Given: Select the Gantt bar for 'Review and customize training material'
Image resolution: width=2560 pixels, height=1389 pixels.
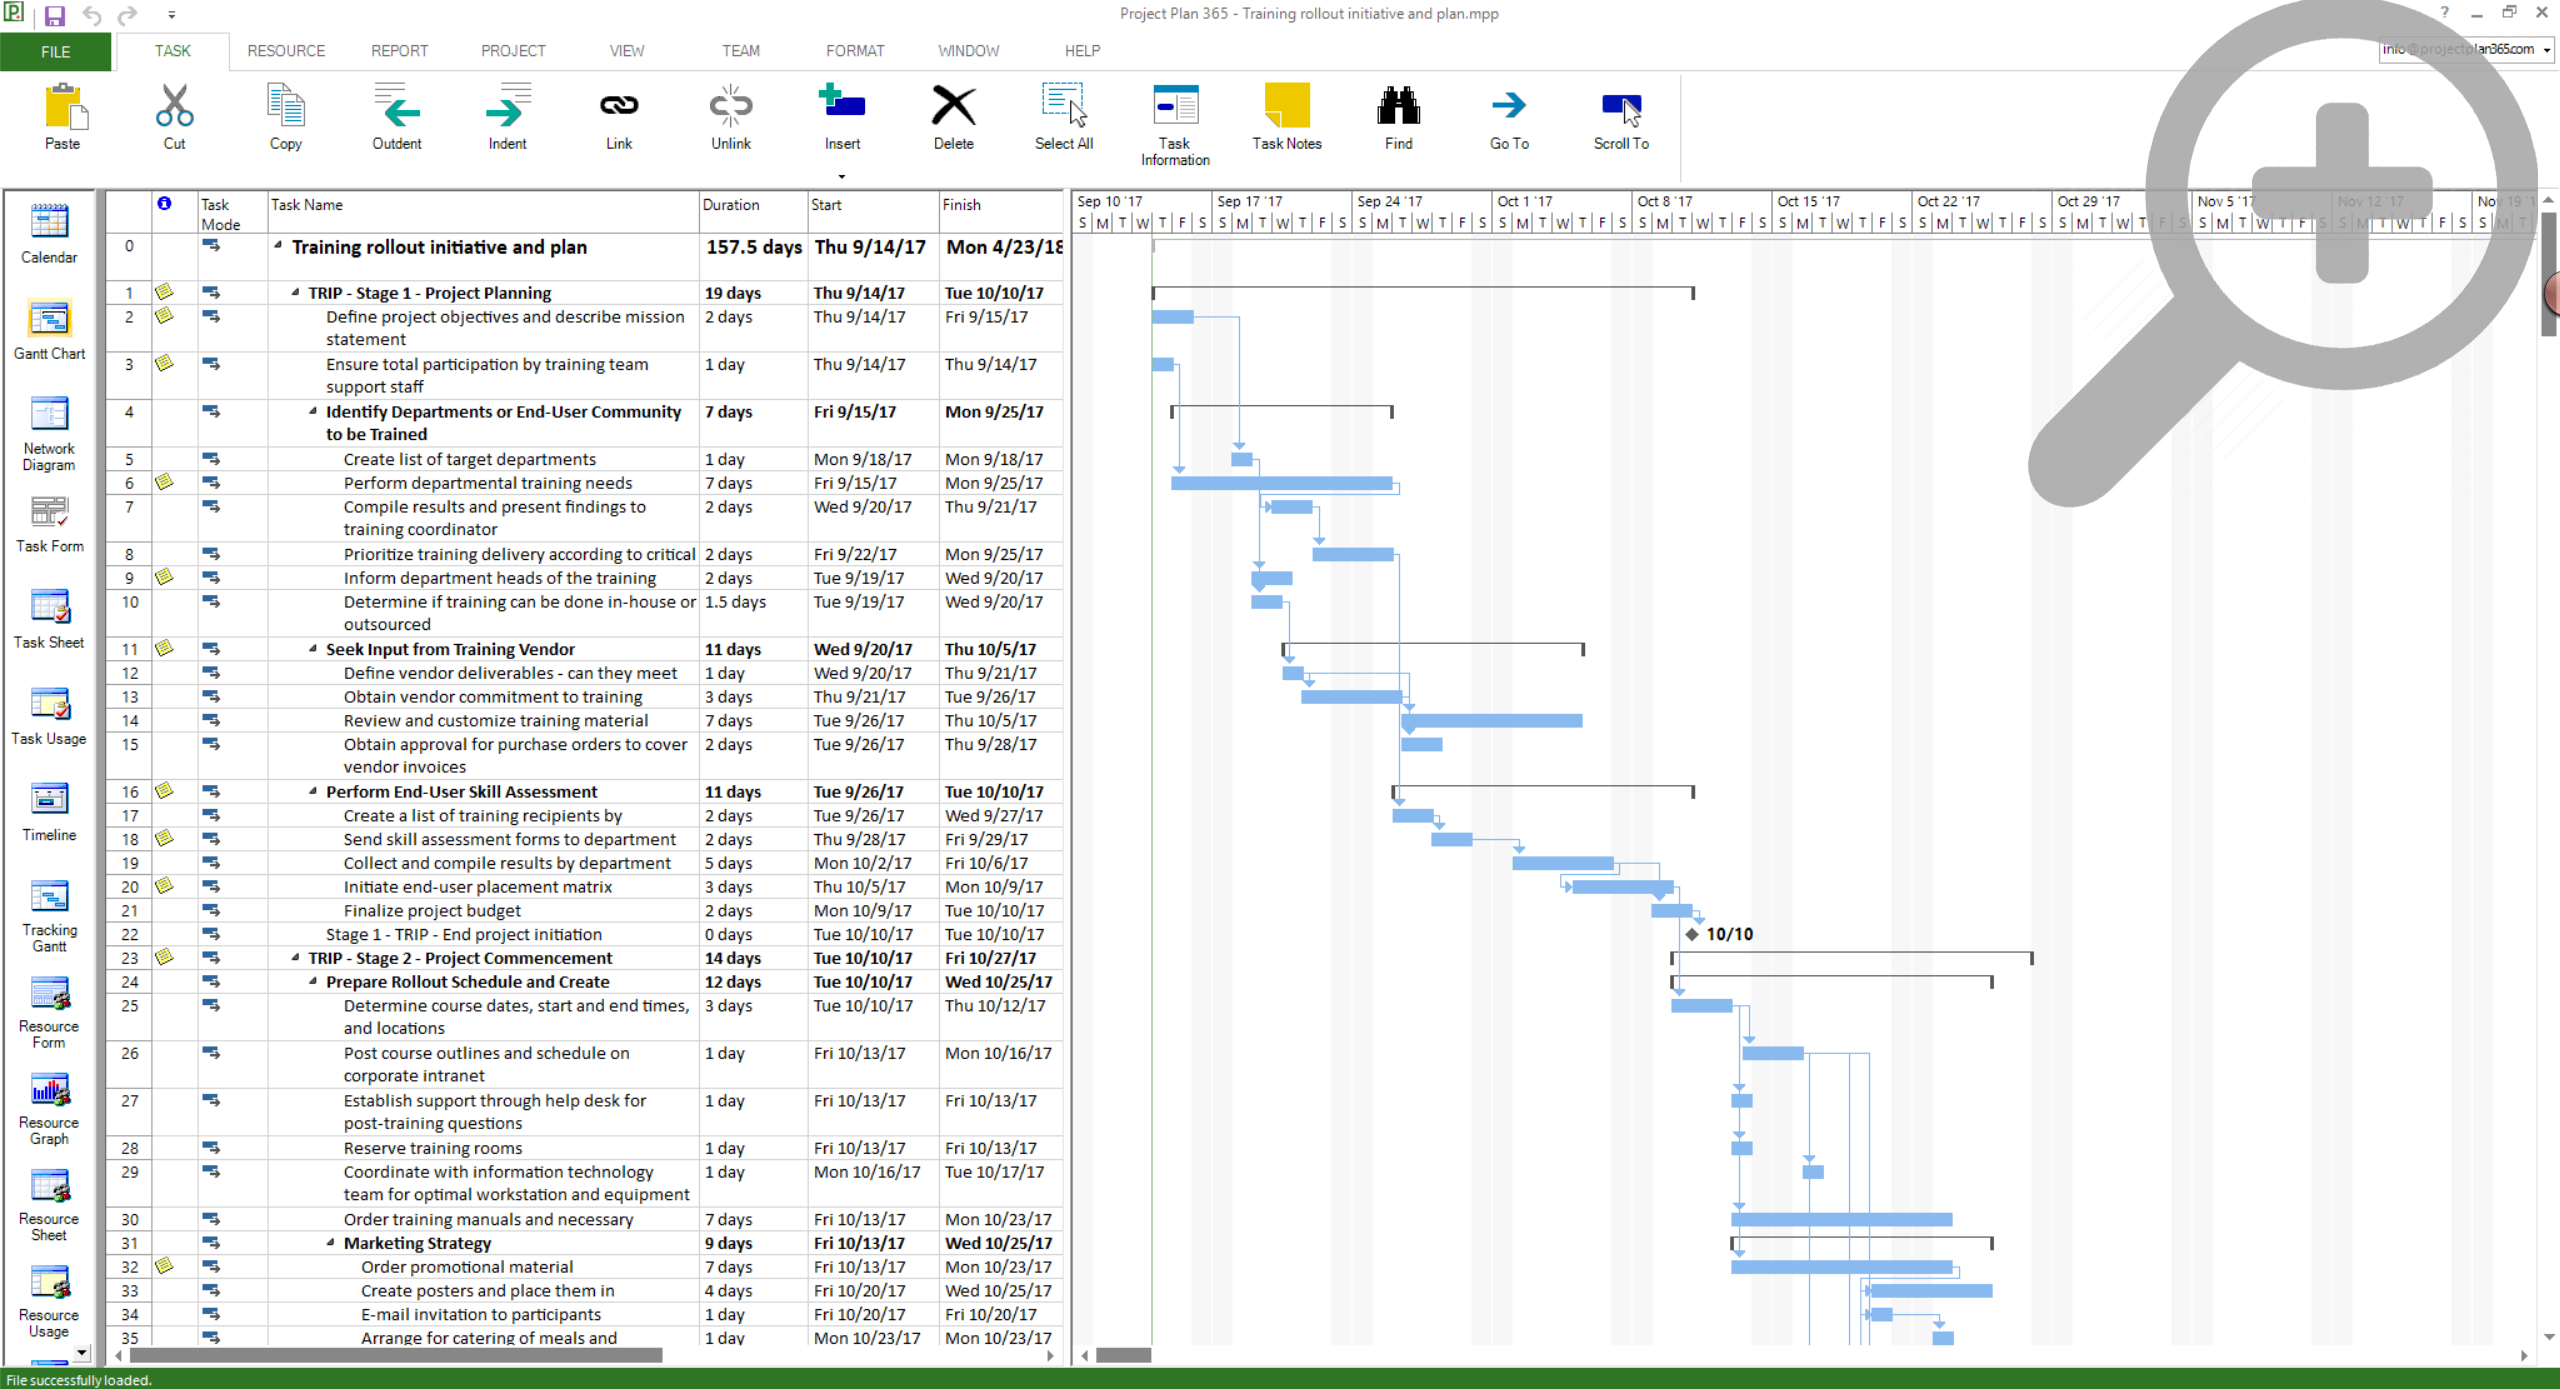Looking at the screenshot, I should [x=1492, y=720].
